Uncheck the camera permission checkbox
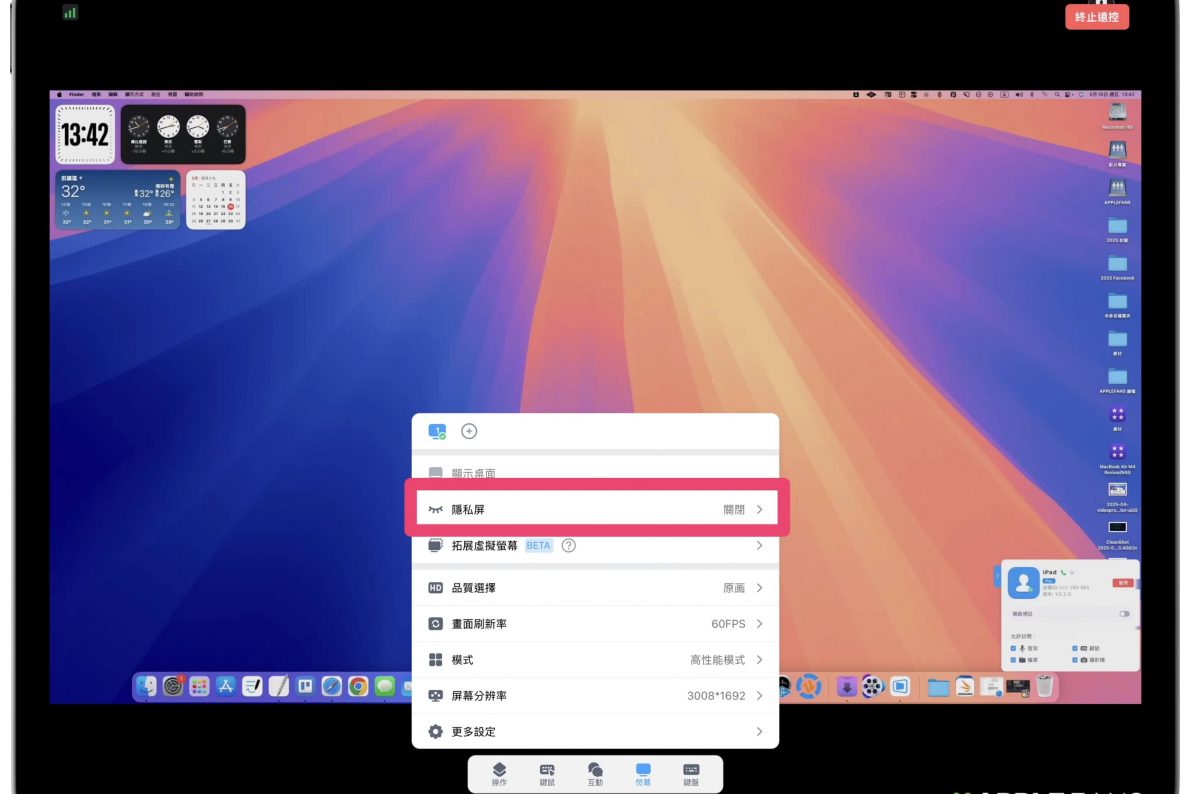This screenshot has height=794, width=1191. 1075,660
